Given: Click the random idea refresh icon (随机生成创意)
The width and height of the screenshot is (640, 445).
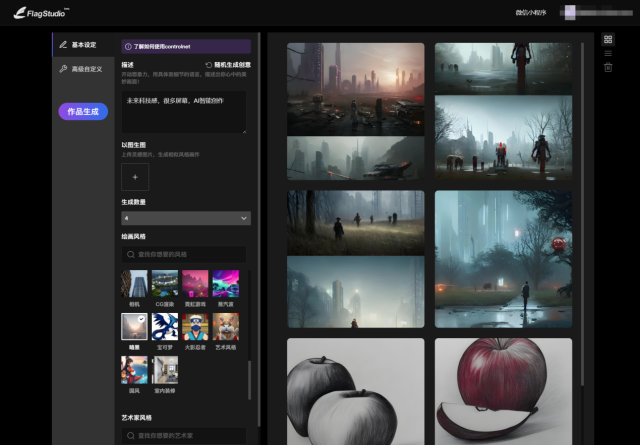Looking at the screenshot, I should [x=208, y=65].
